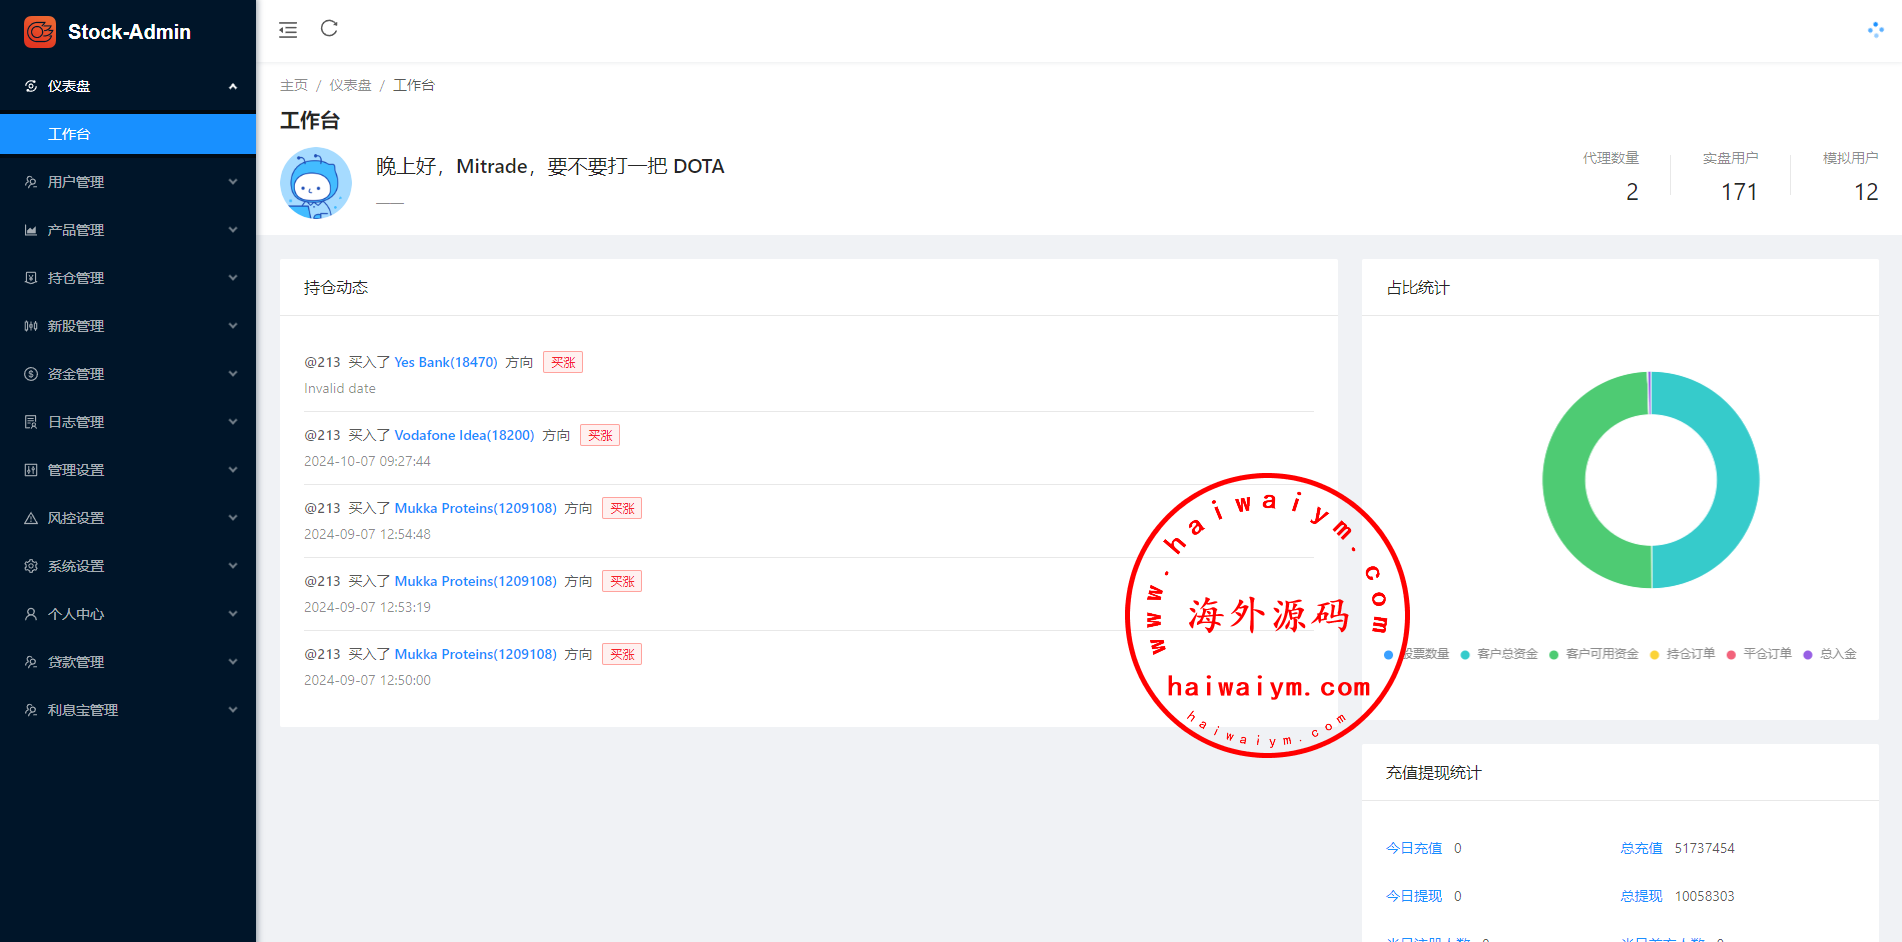Screen dimensions: 1902x942
Task: Click the user management icon in sidebar
Action: pos(31,182)
